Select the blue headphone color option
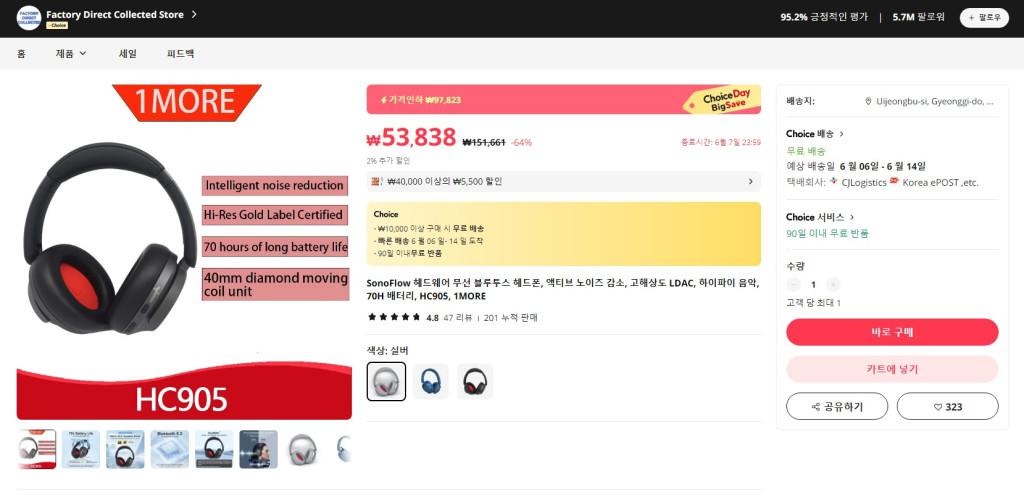 tap(430, 381)
